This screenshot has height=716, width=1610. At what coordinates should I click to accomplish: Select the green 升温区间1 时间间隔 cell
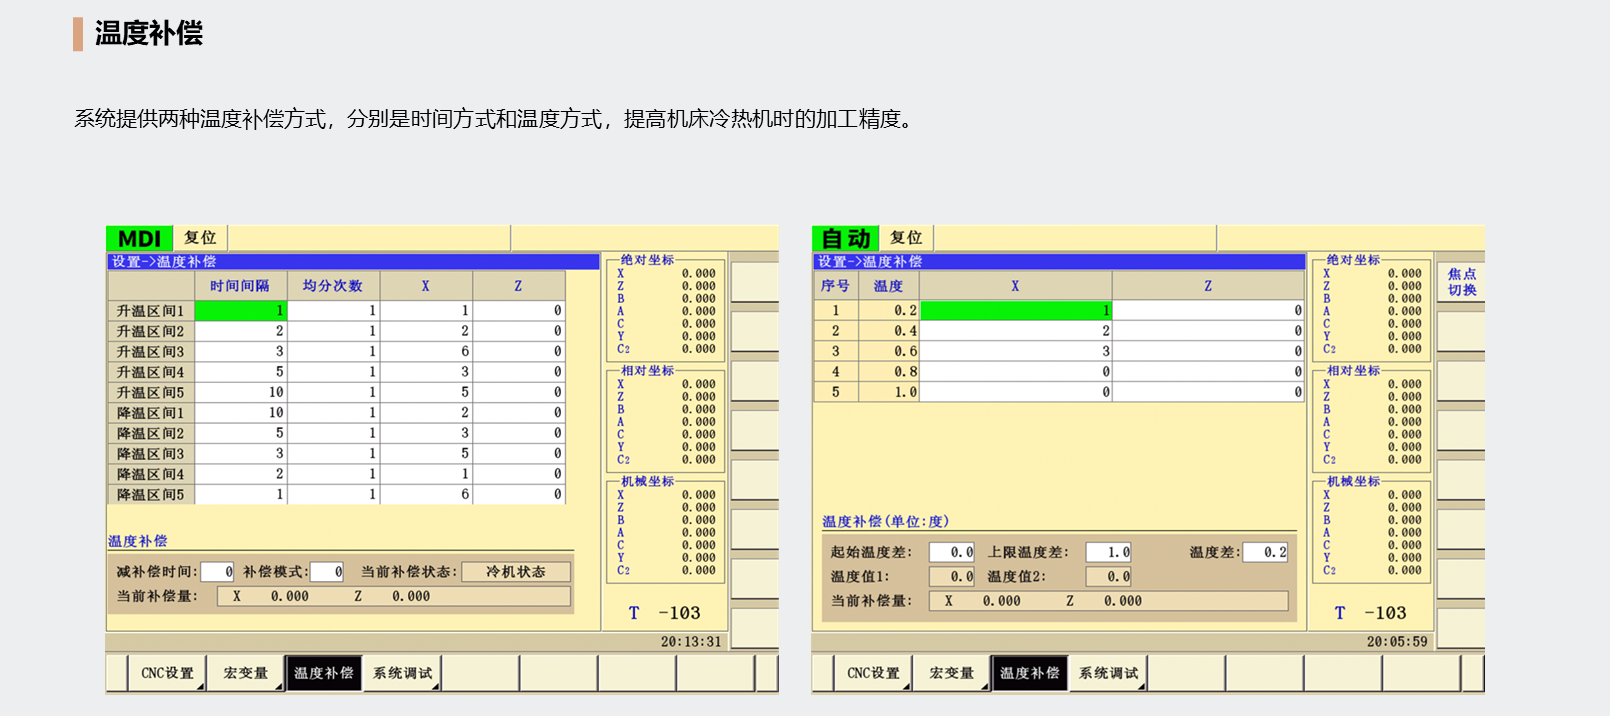pyautogui.click(x=241, y=311)
